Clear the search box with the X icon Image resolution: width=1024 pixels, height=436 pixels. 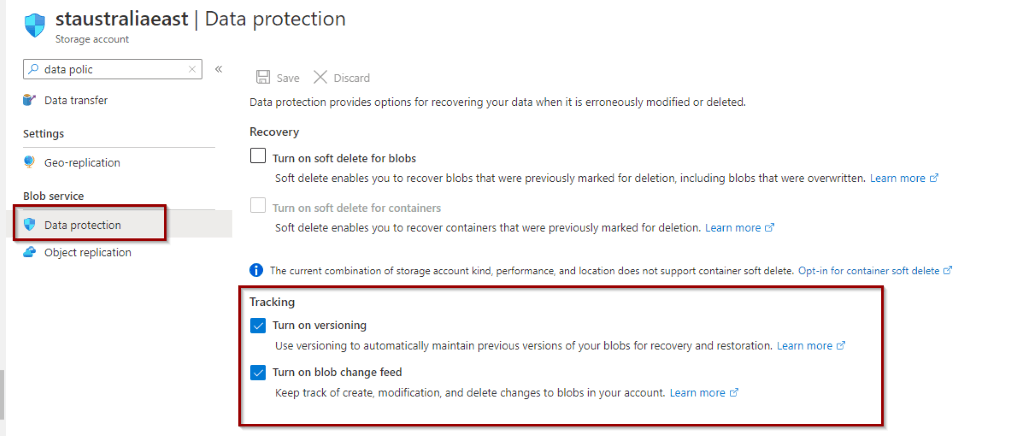pos(192,69)
